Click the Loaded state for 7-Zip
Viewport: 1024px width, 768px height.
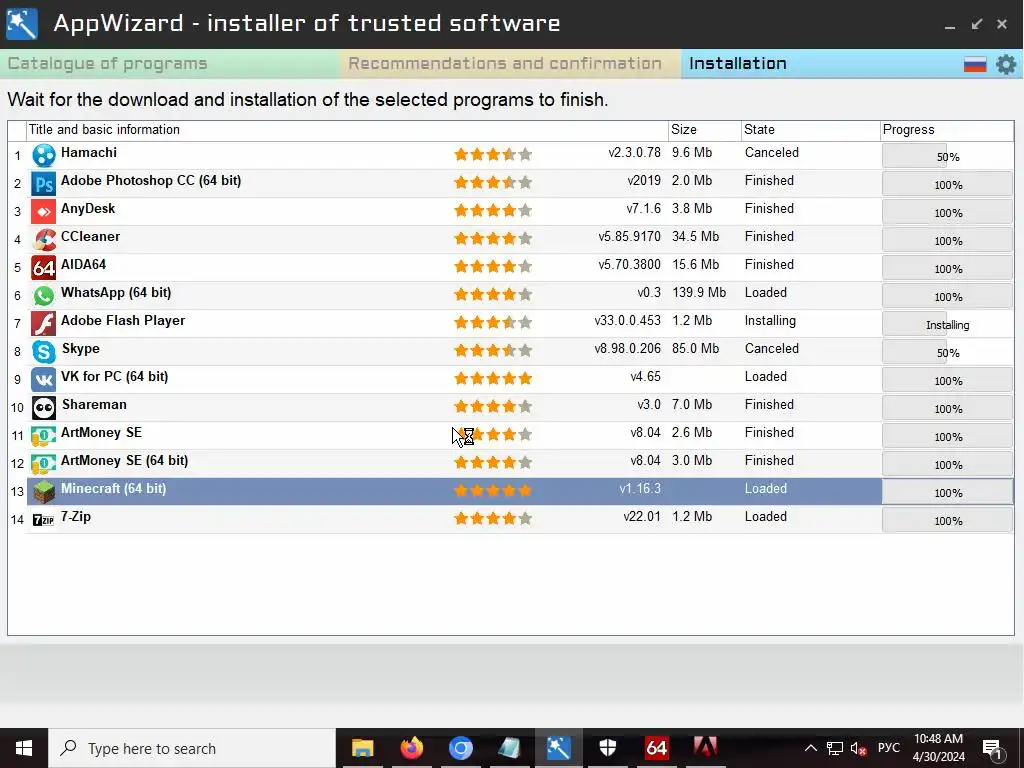pyautogui.click(x=765, y=517)
